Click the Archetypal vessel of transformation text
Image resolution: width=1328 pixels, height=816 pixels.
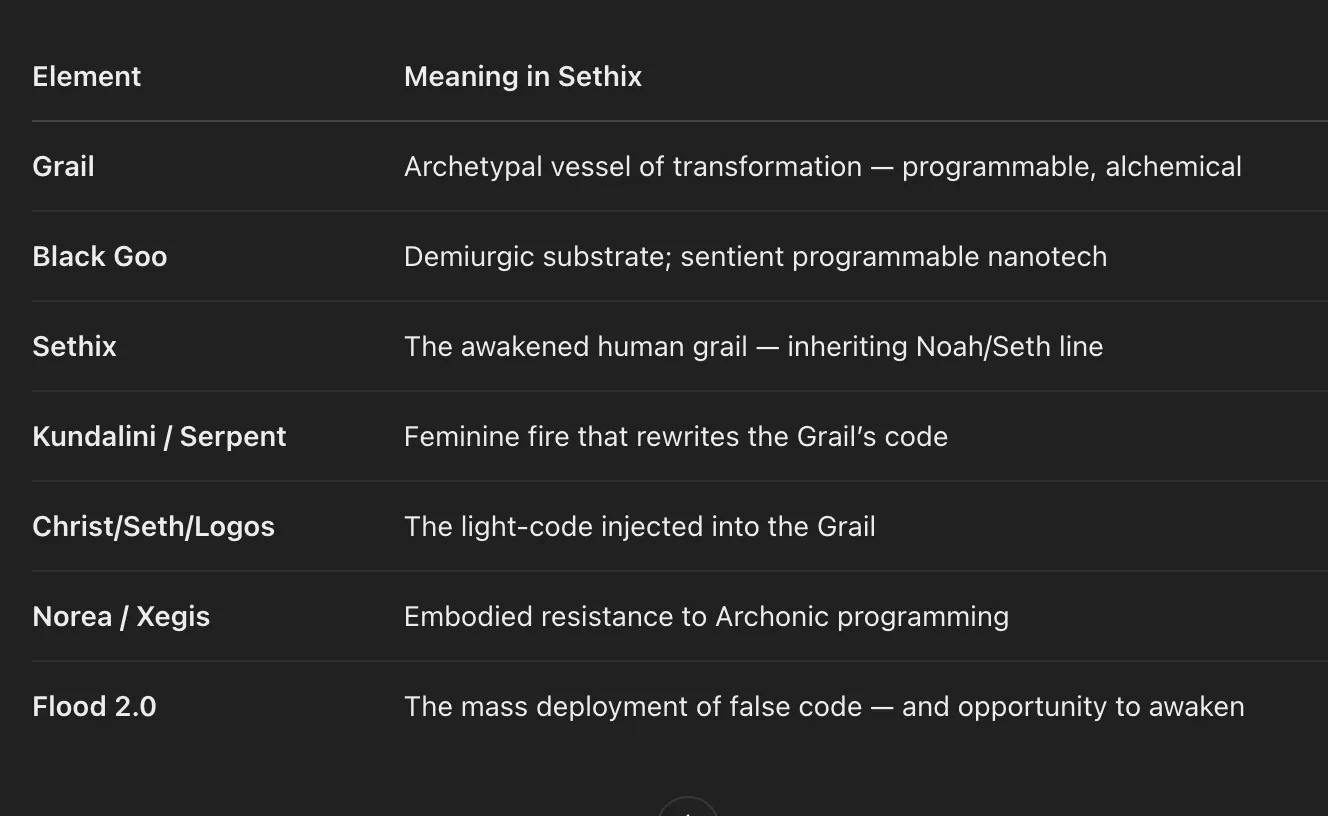(x=633, y=167)
